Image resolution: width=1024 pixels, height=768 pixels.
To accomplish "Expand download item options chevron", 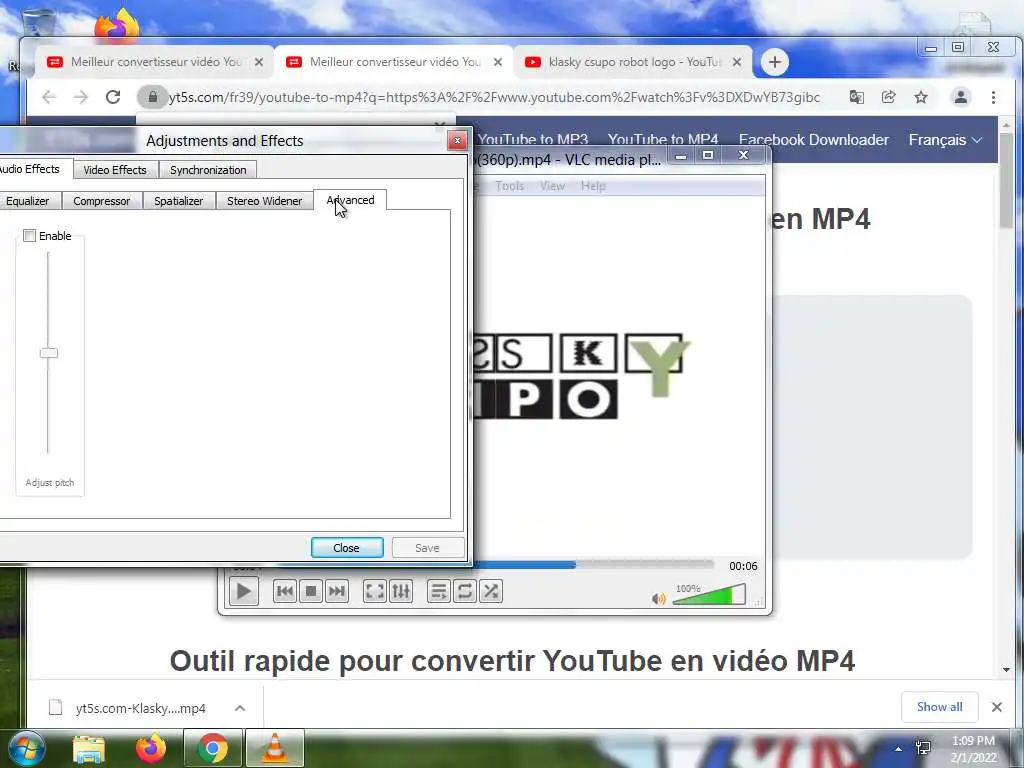I will [x=240, y=708].
